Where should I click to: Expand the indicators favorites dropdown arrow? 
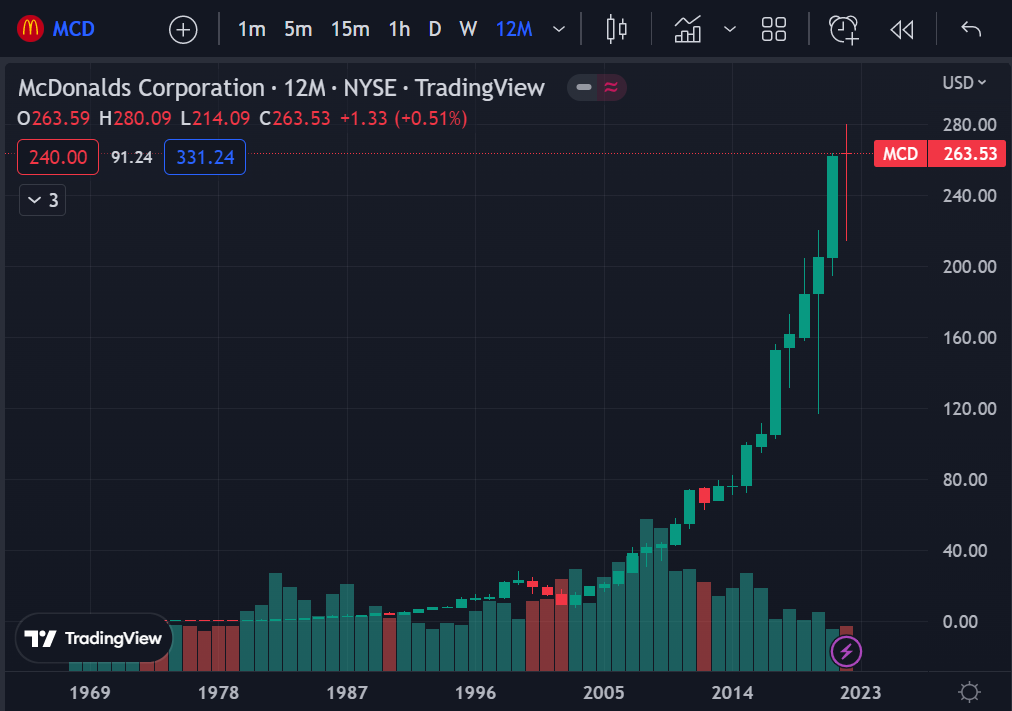730,29
